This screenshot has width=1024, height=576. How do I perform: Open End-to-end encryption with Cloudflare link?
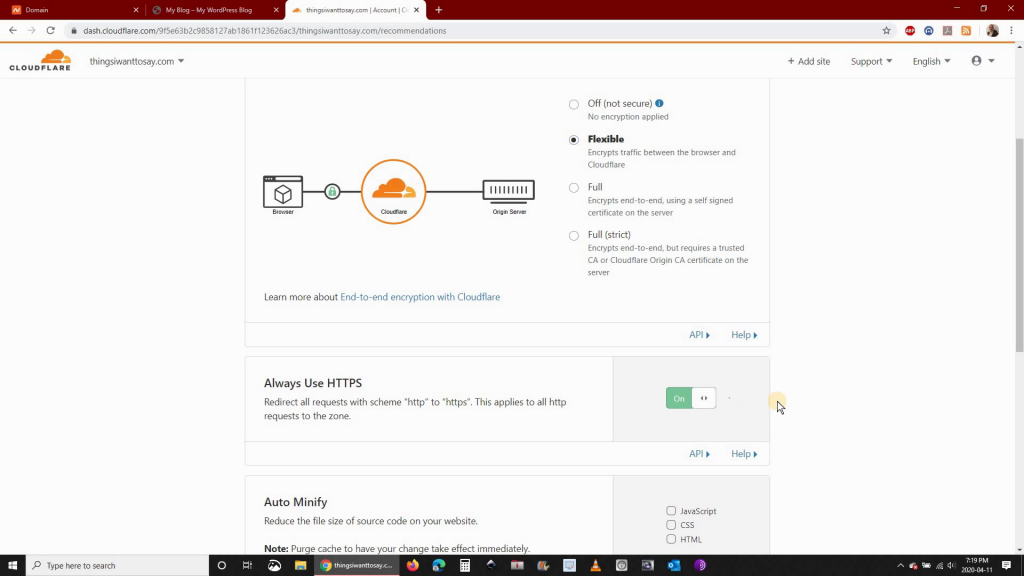point(420,296)
